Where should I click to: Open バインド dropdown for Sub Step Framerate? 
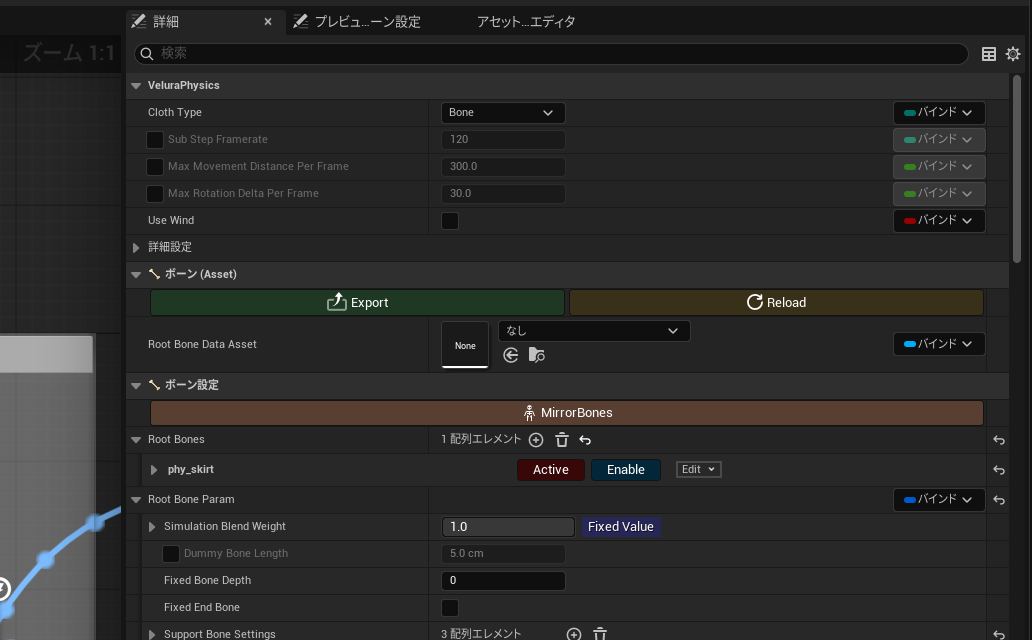click(x=939, y=140)
